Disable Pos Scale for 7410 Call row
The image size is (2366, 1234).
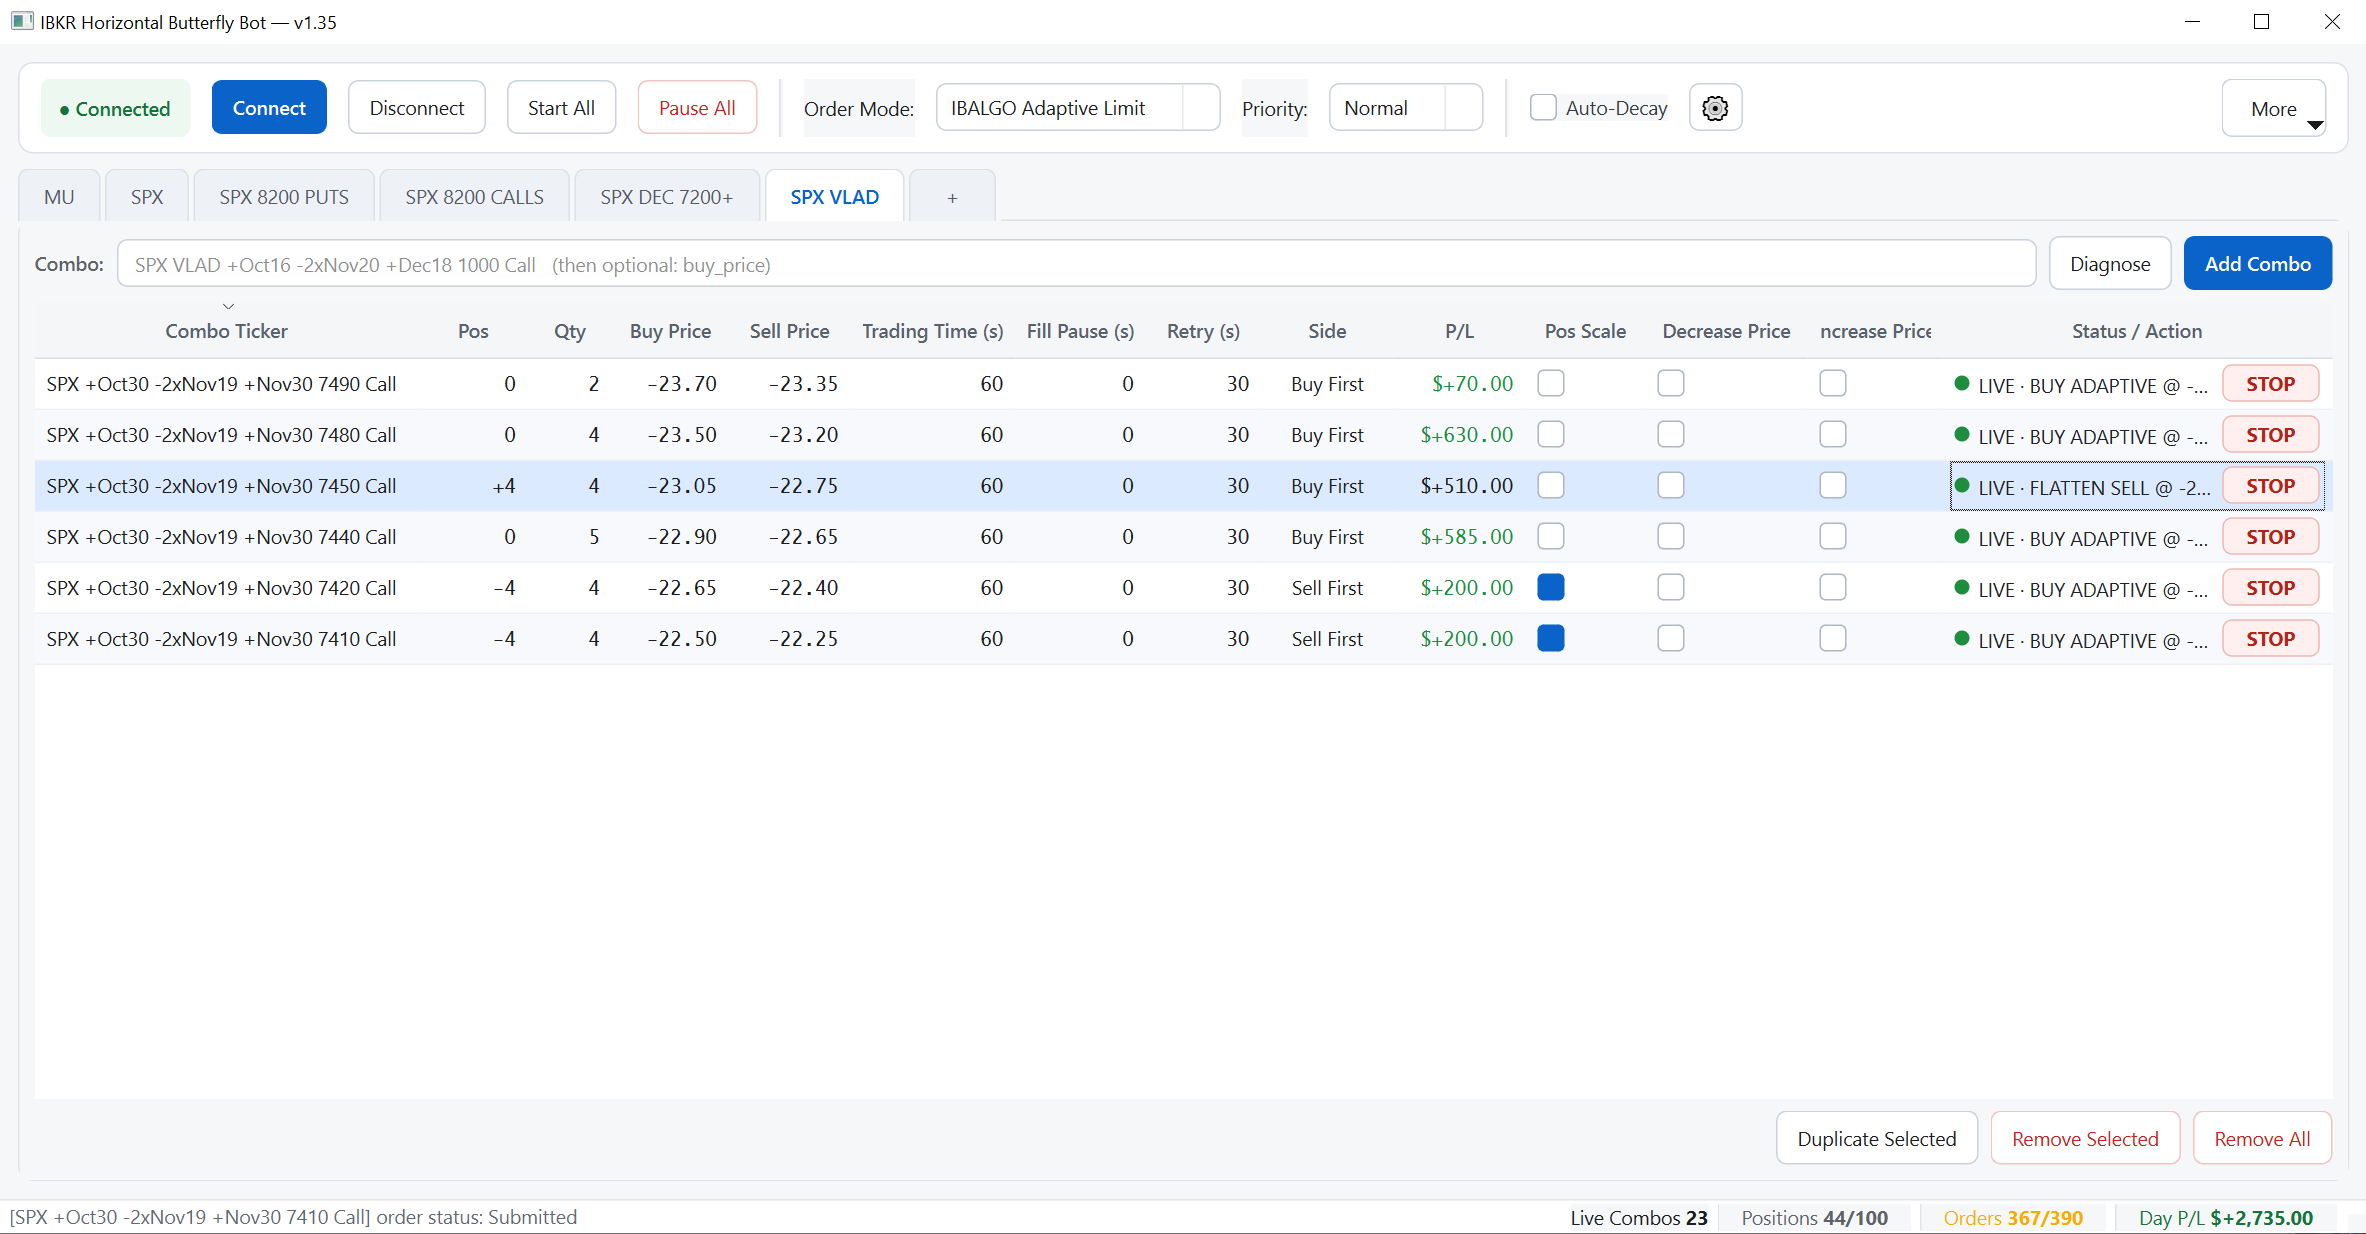(x=1551, y=638)
